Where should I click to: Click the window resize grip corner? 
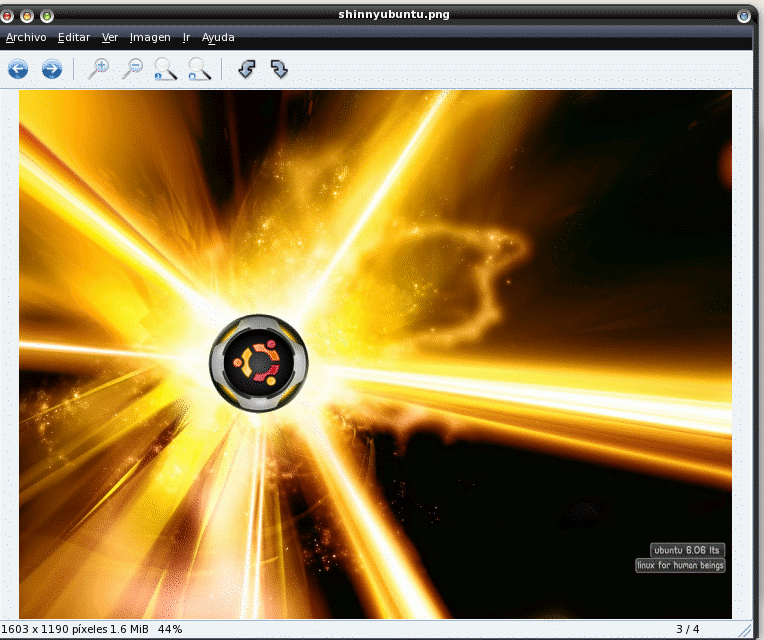745,631
